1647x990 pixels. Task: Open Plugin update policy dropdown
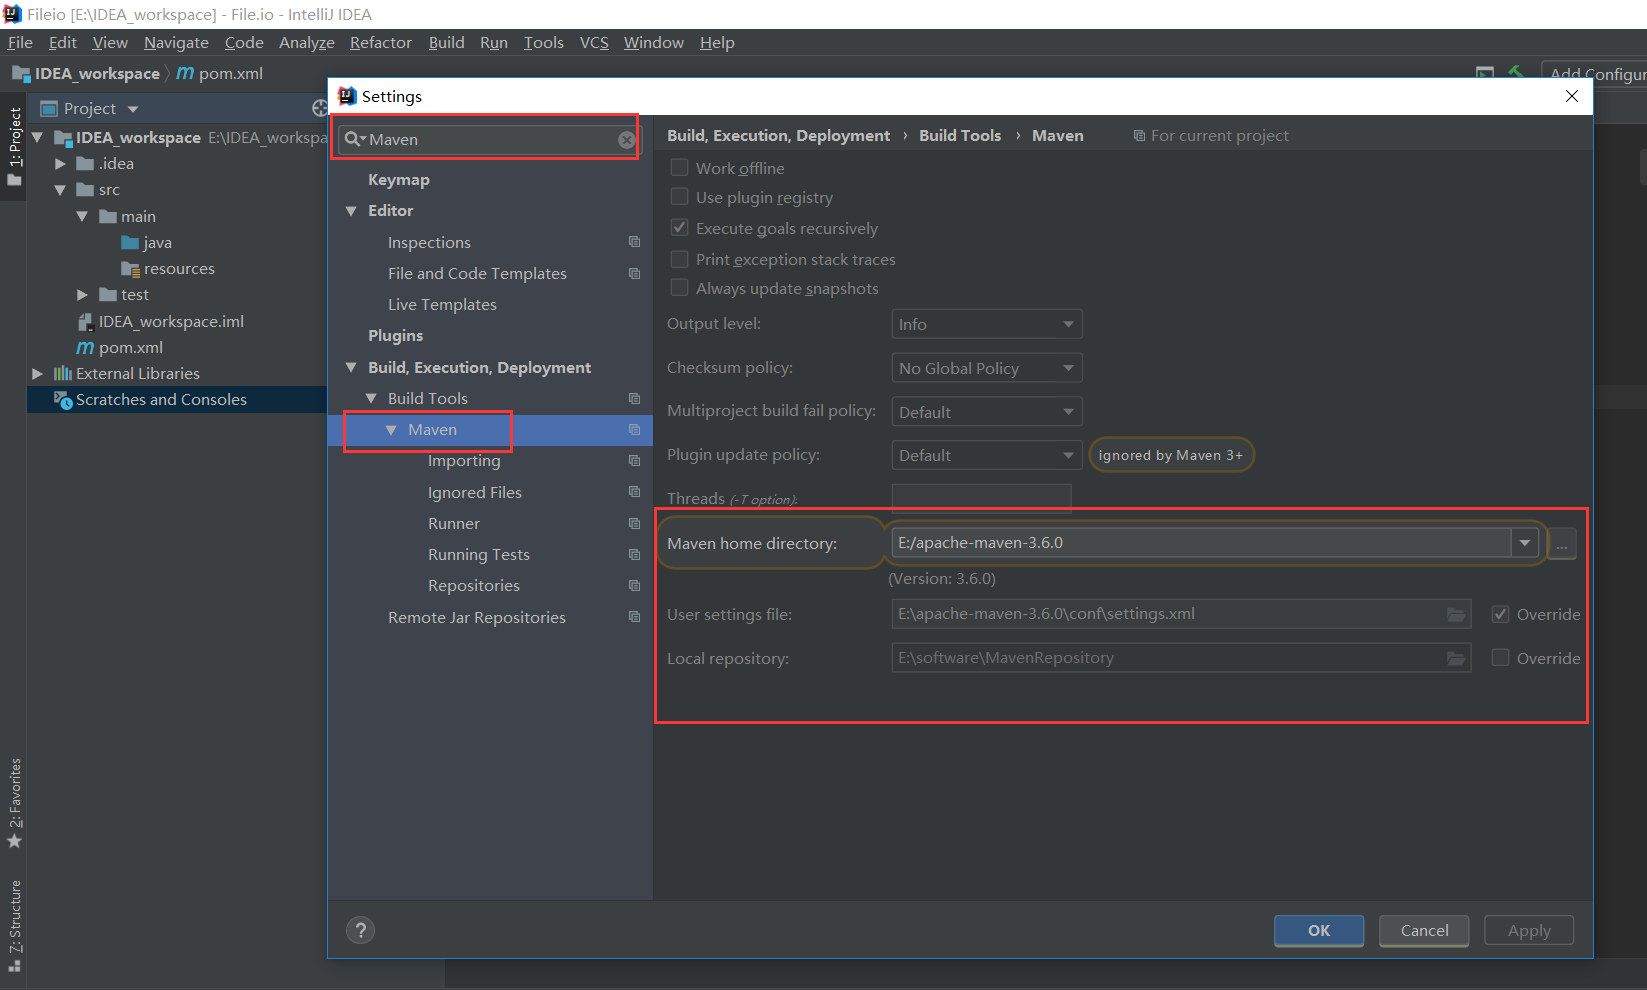(x=986, y=455)
